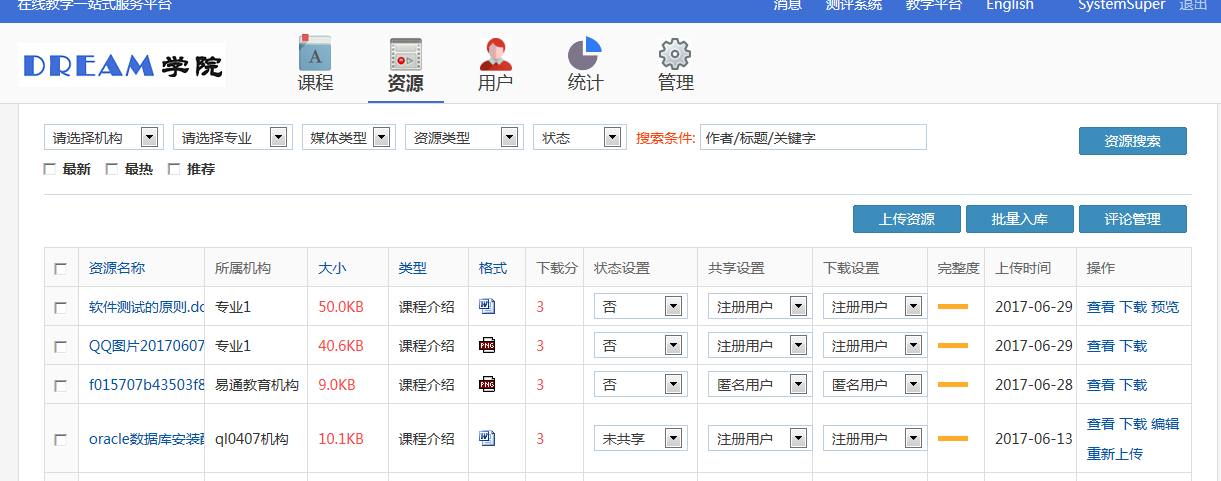The height and width of the screenshot is (481, 1221).
Task: Click 查看 link for QQ图片20170607 row
Action: 1101,346
